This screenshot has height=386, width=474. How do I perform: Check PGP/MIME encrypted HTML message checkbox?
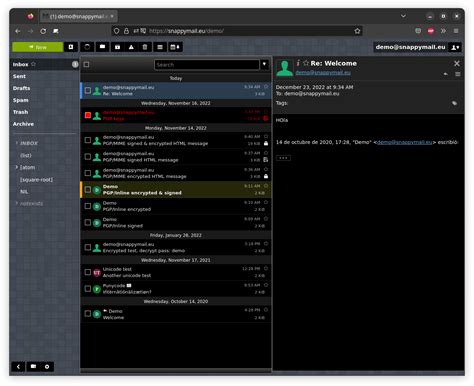click(88, 173)
